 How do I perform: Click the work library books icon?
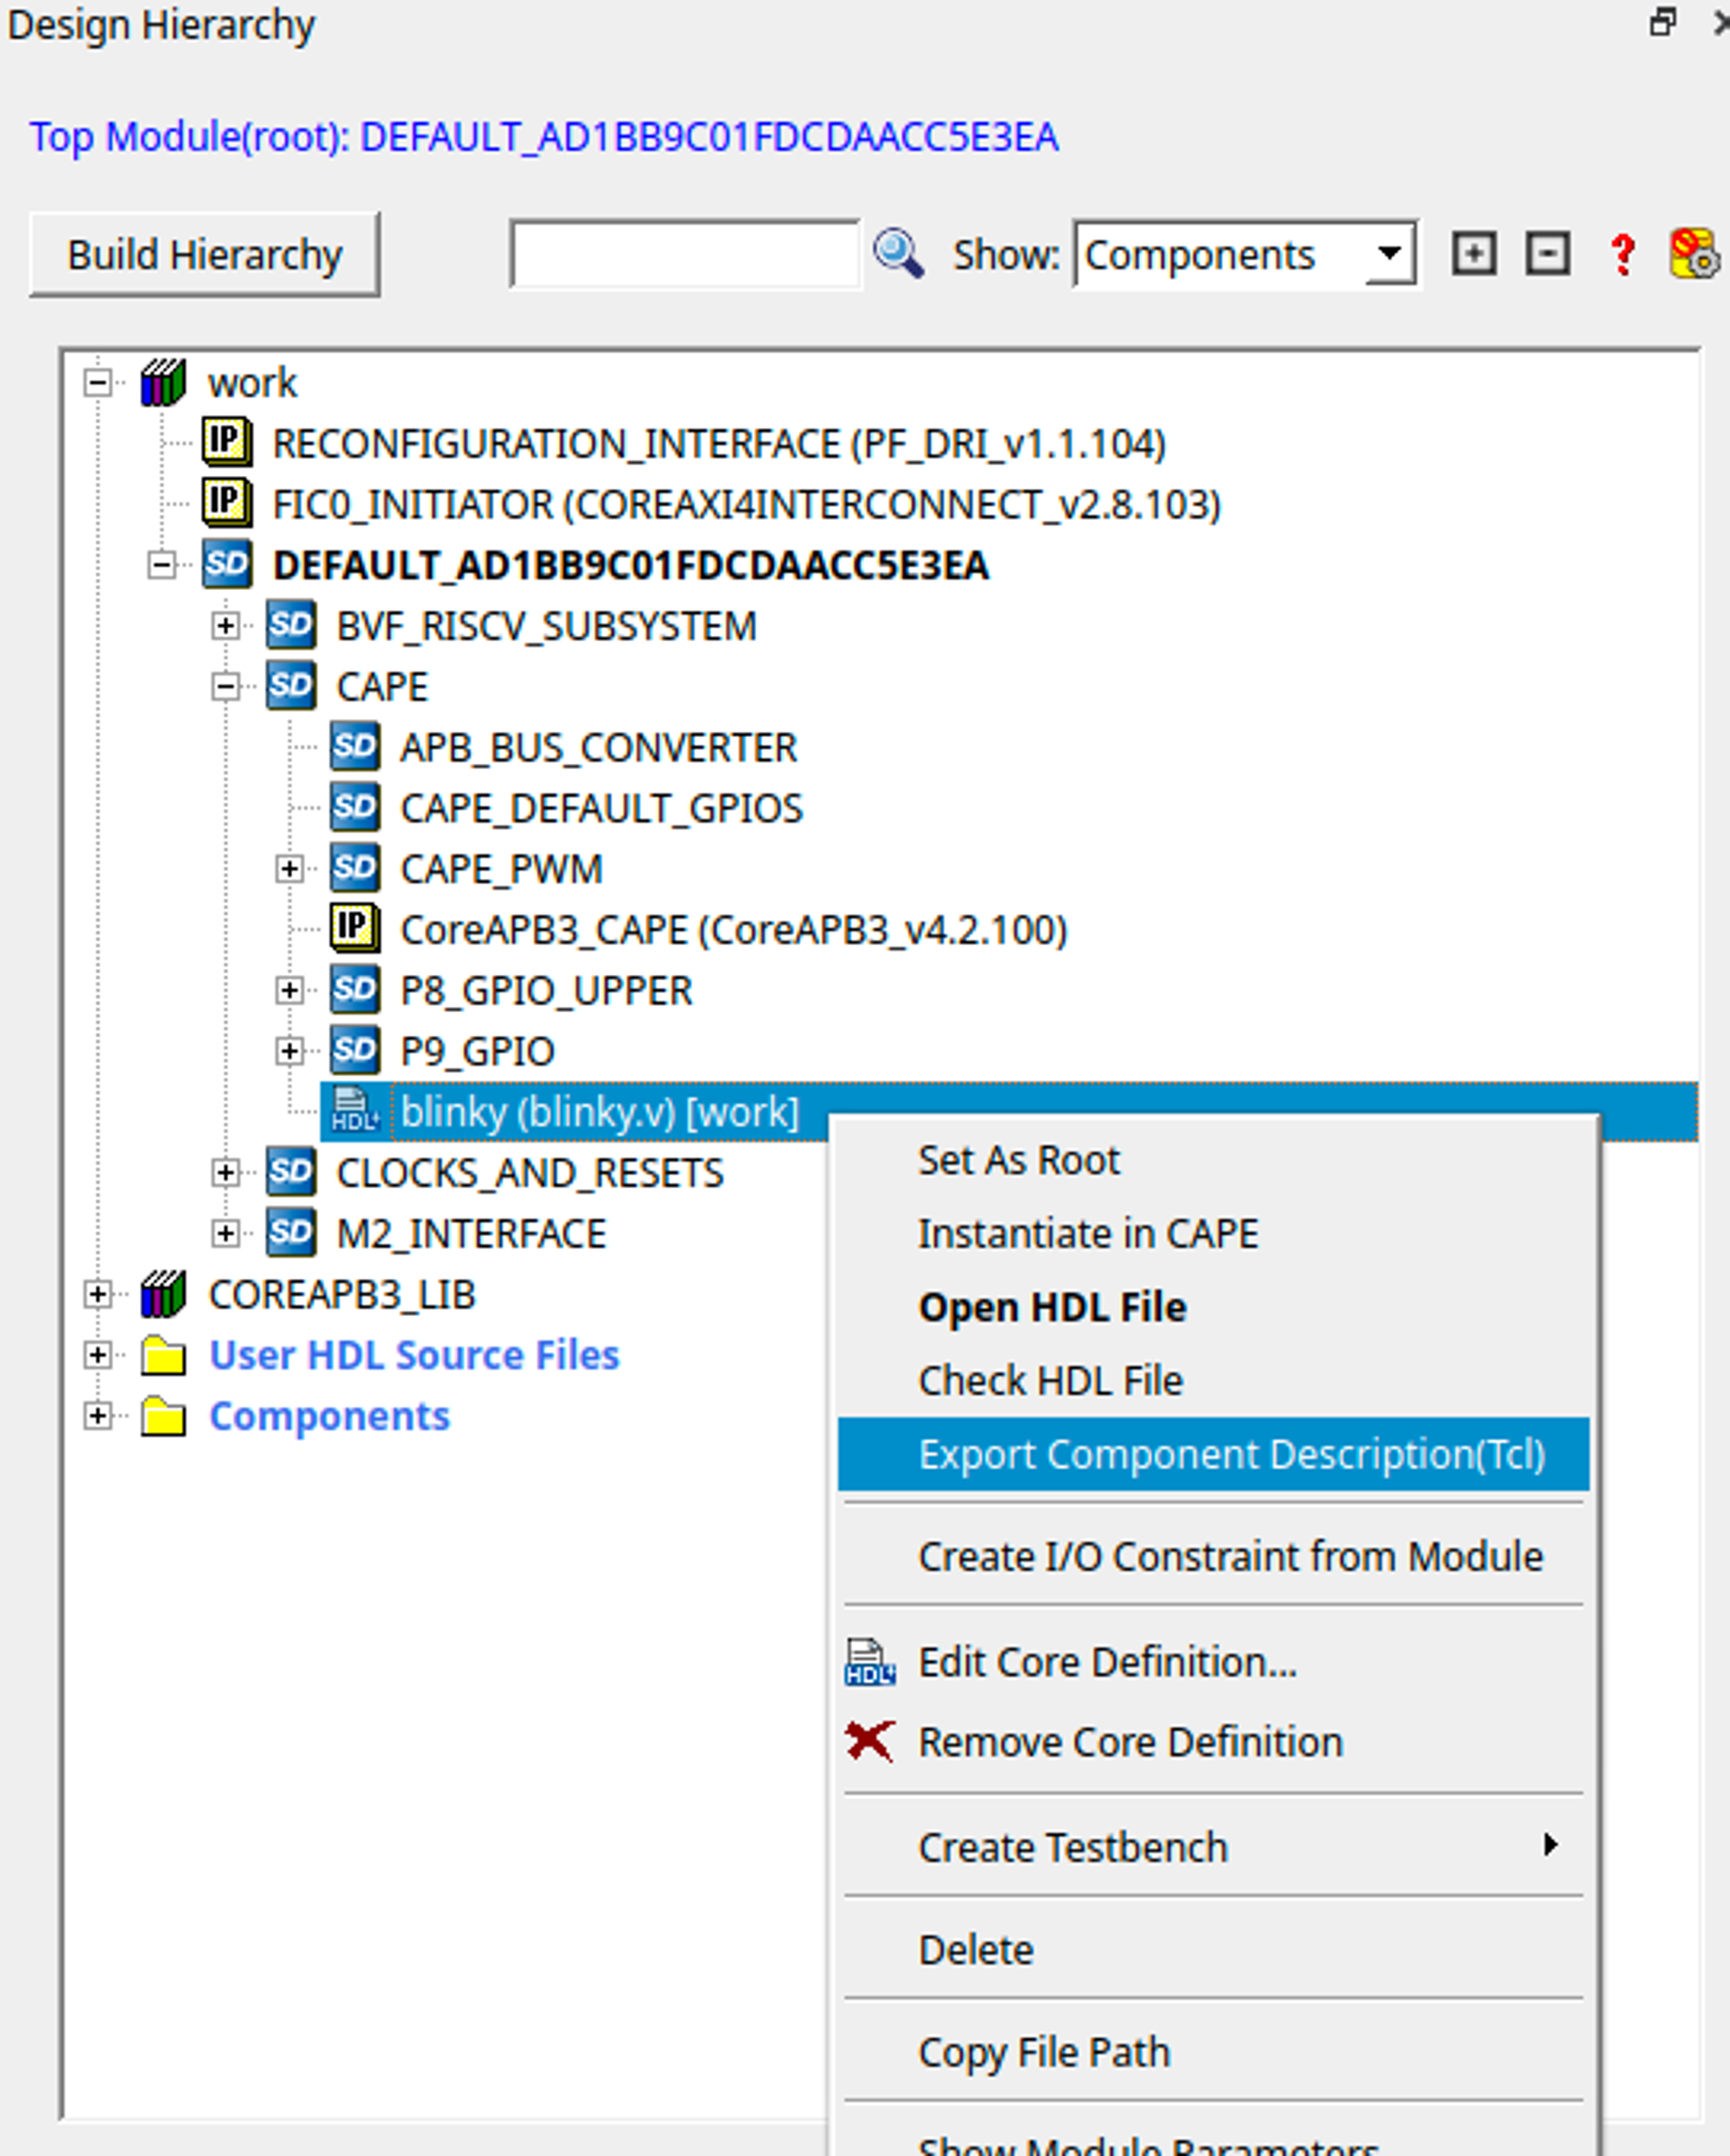(163, 383)
